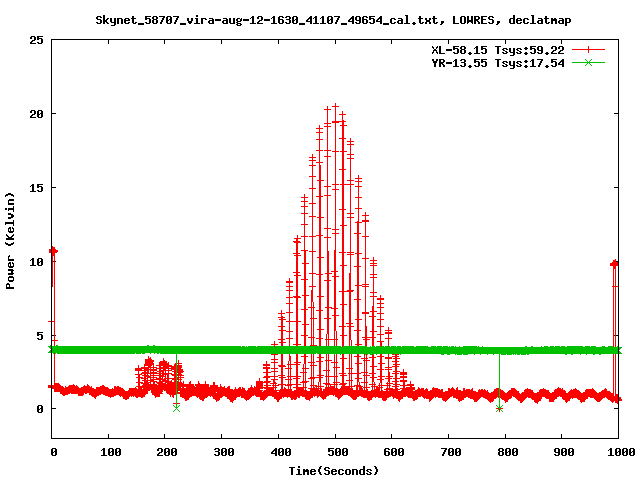Screen dimensions: 640x480
Task: Click the x-axis tick label 300
Action: (224, 452)
